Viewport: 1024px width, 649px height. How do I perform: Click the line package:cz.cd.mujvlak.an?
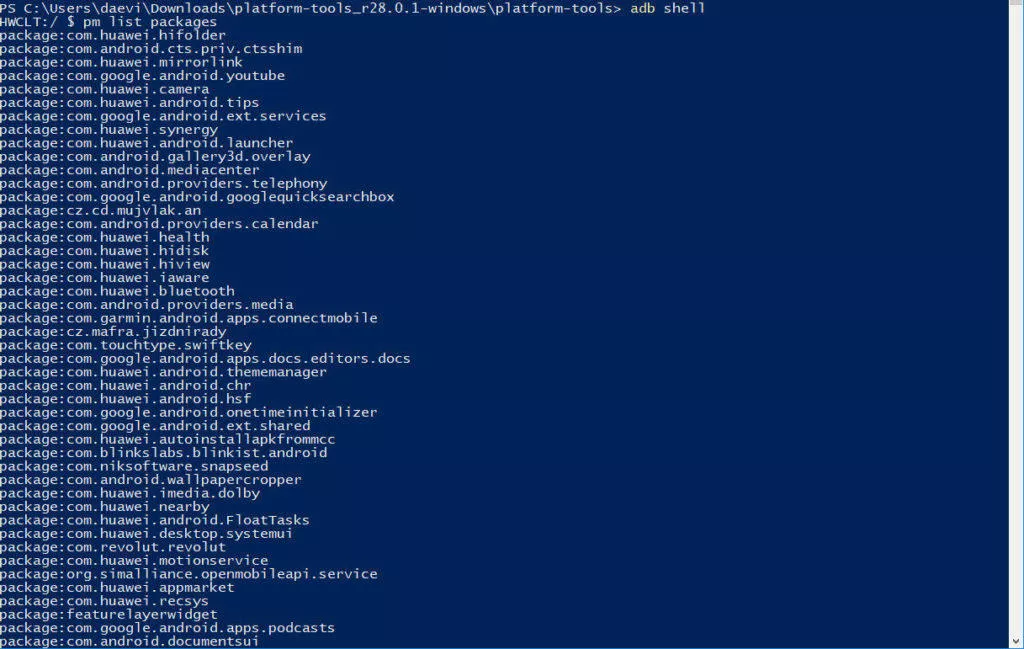pyautogui.click(x=101, y=210)
